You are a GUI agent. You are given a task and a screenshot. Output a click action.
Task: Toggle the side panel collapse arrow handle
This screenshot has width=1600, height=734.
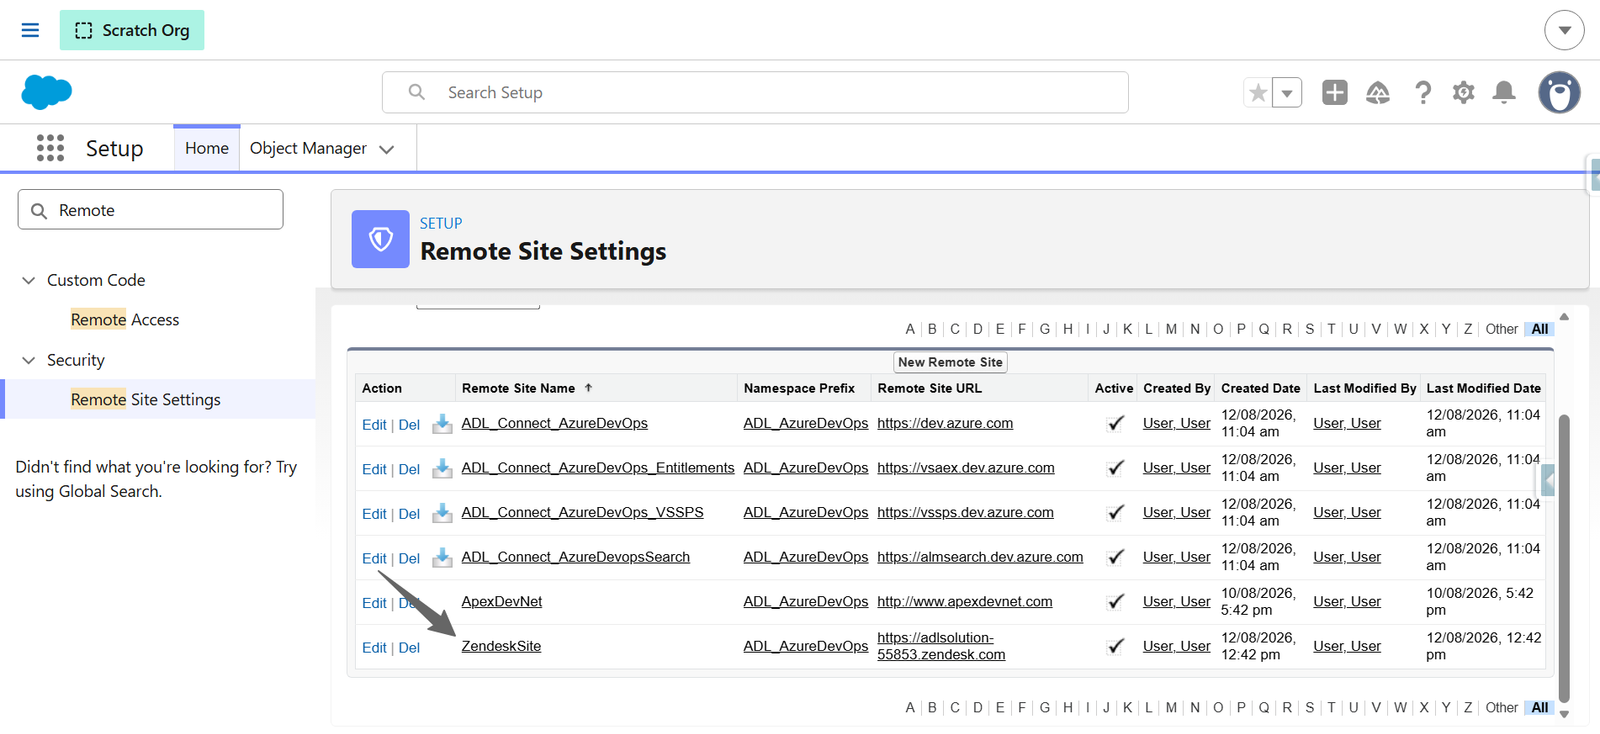[x=1548, y=481]
